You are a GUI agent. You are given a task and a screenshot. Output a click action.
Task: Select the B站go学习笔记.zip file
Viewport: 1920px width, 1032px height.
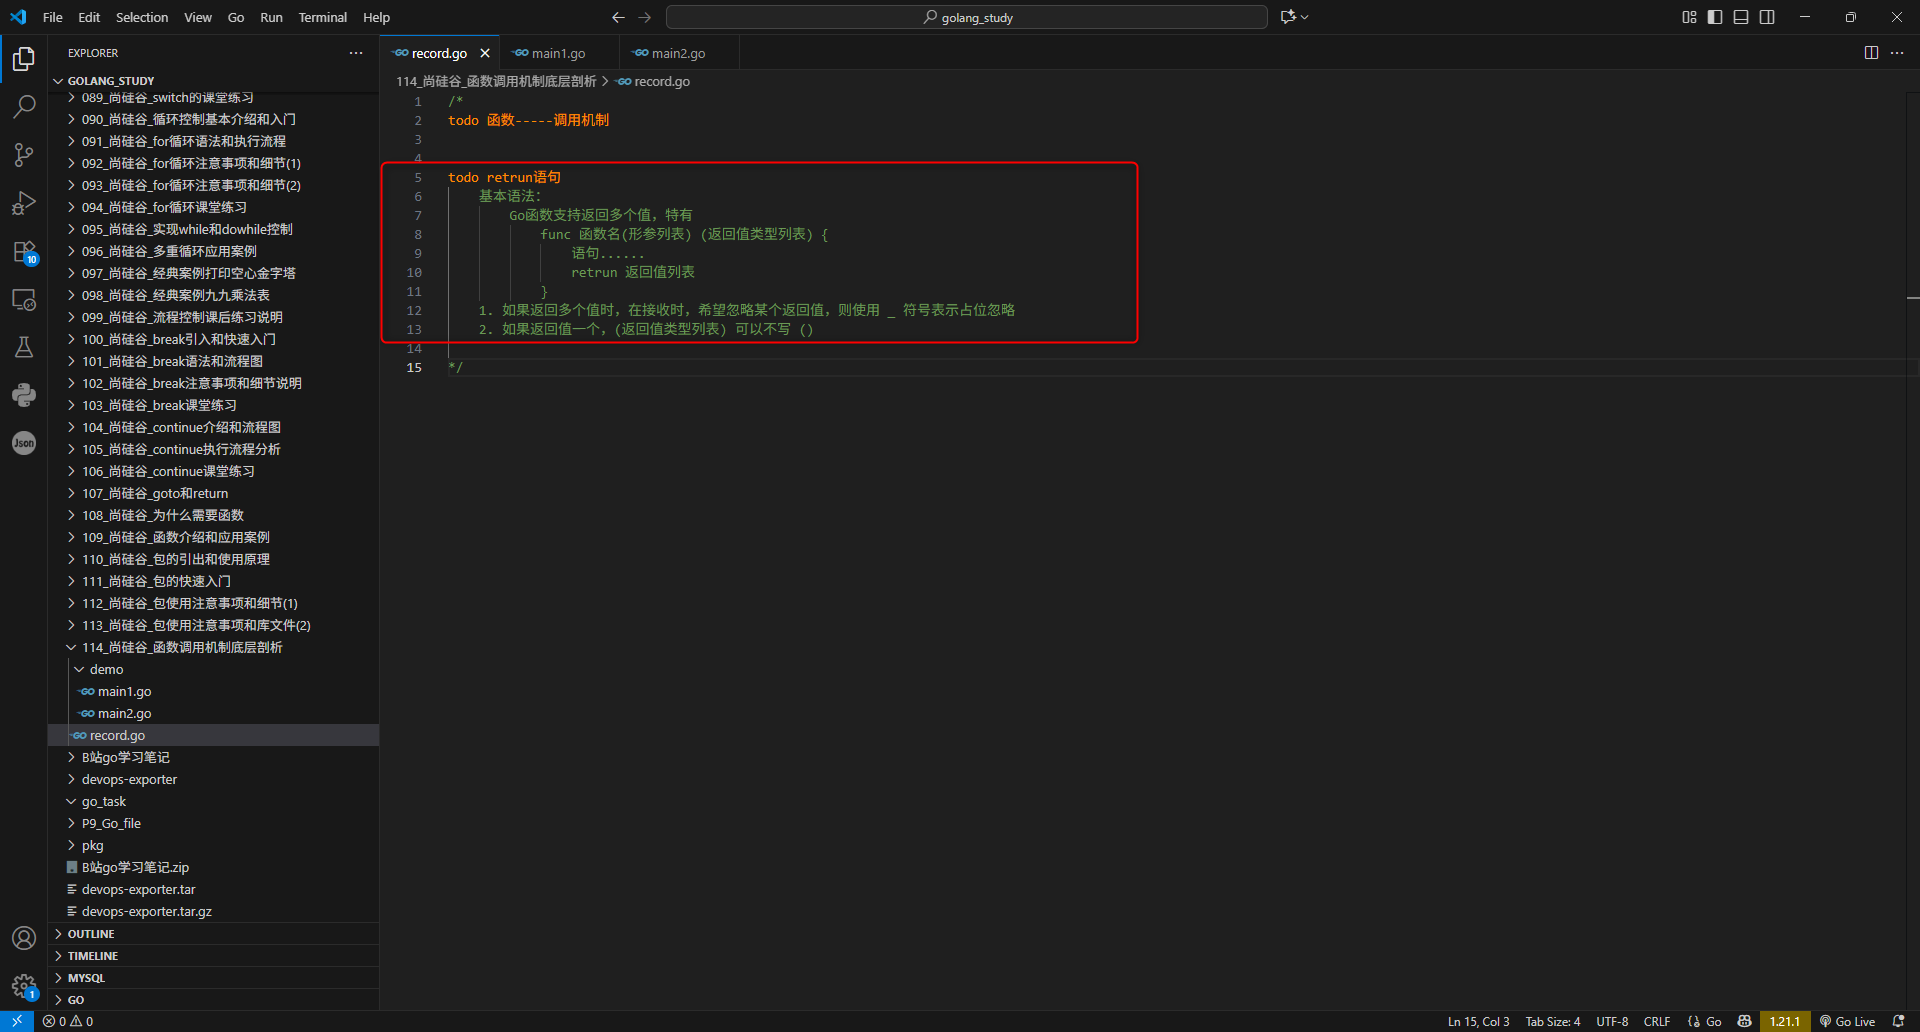pyautogui.click(x=214, y=867)
